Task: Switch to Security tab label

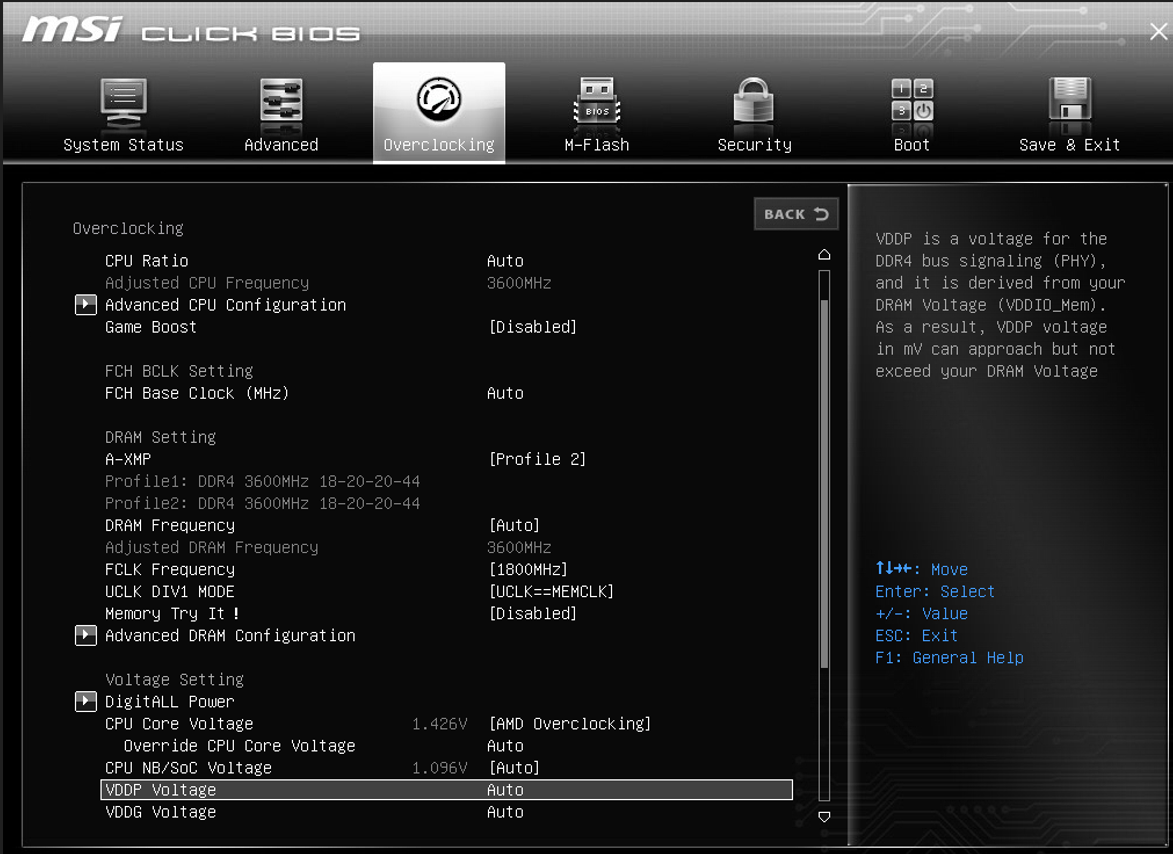Action: (x=754, y=145)
